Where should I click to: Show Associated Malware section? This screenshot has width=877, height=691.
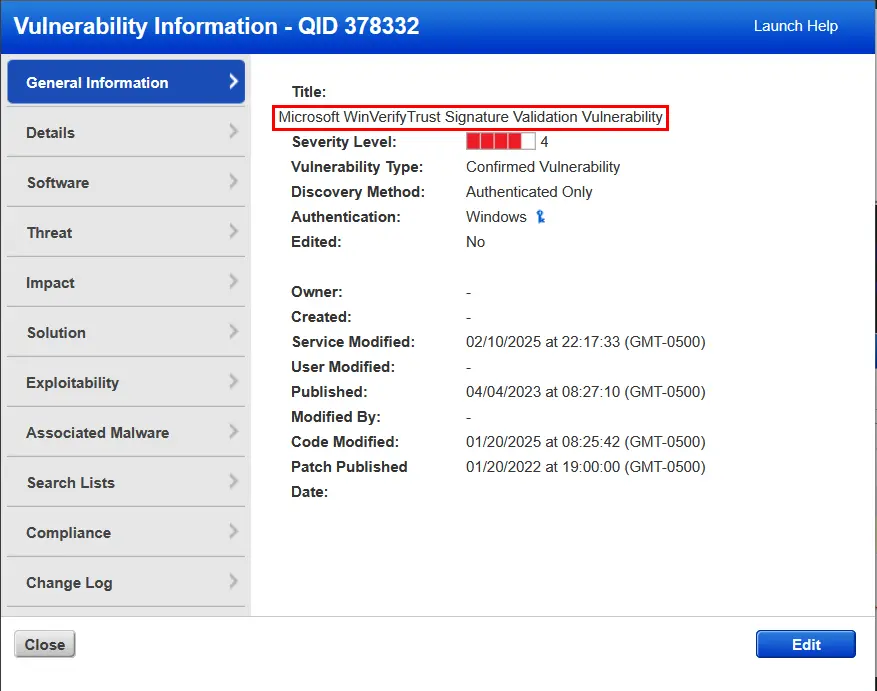point(126,433)
